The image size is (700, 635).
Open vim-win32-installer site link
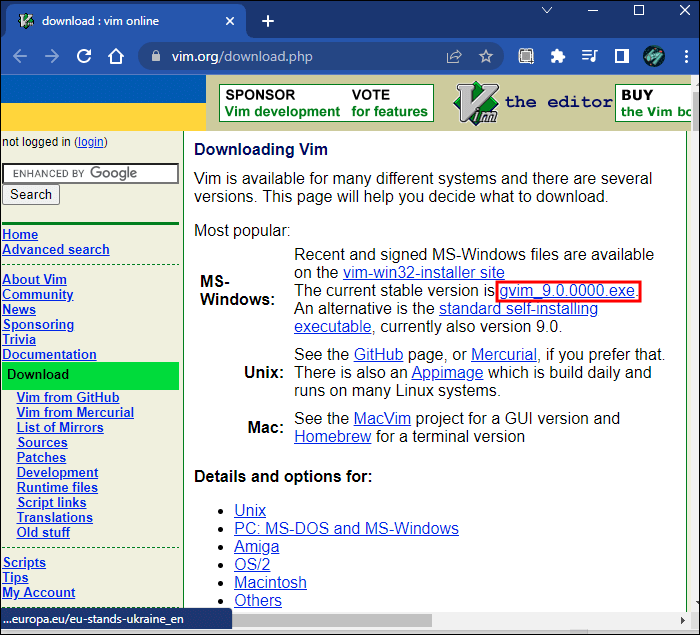(424, 272)
